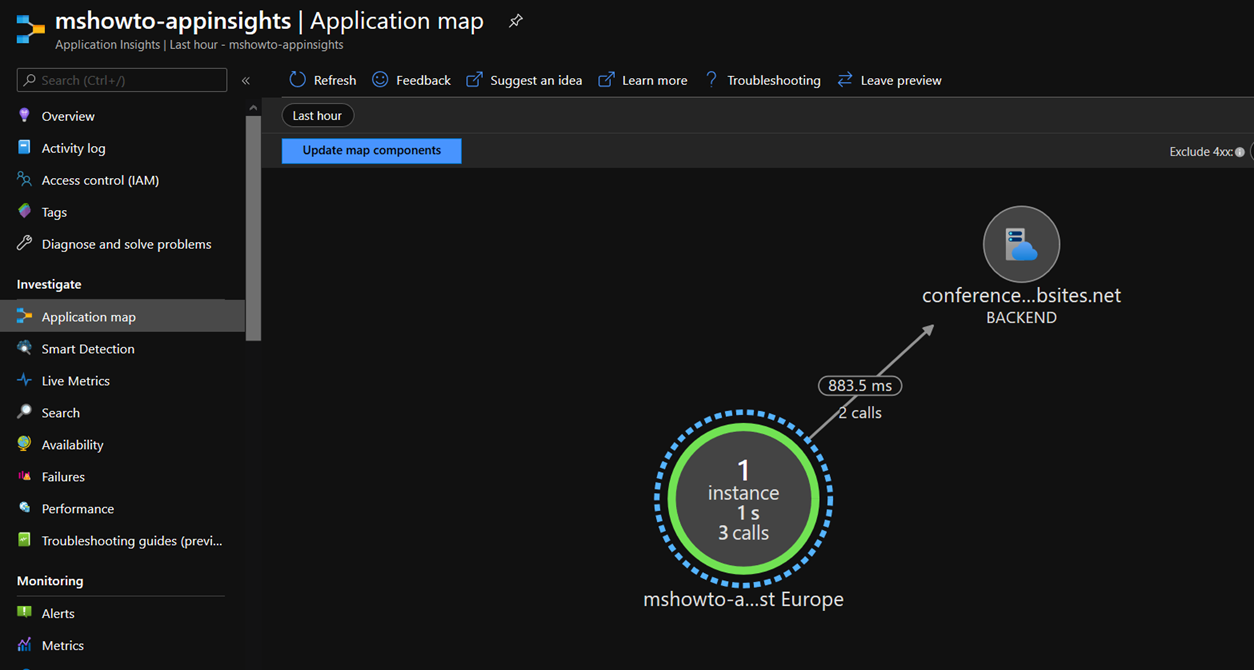Viewport: 1254px width, 670px height.
Task: Select the 1 instance application node circle
Action: click(743, 498)
